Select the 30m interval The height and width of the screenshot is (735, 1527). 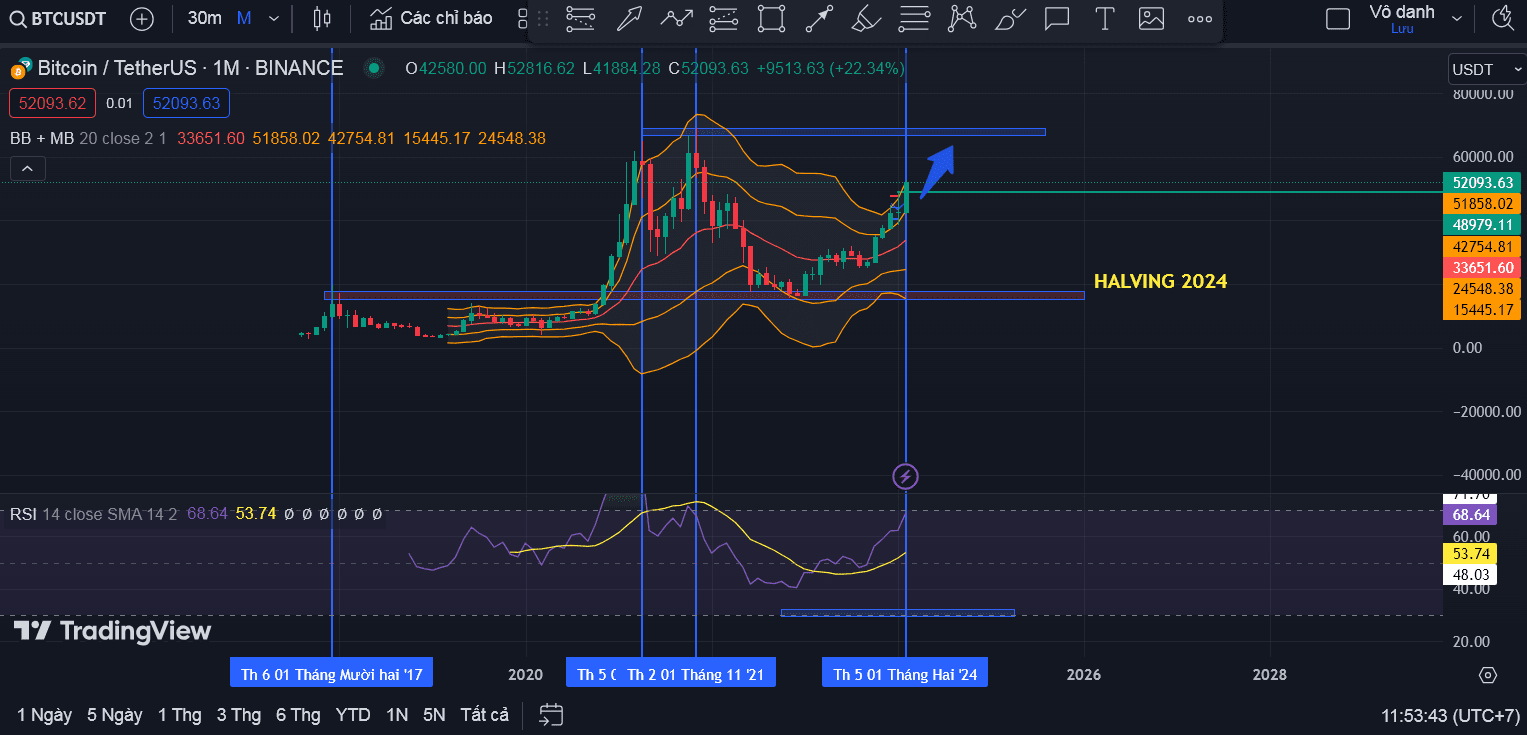click(204, 18)
